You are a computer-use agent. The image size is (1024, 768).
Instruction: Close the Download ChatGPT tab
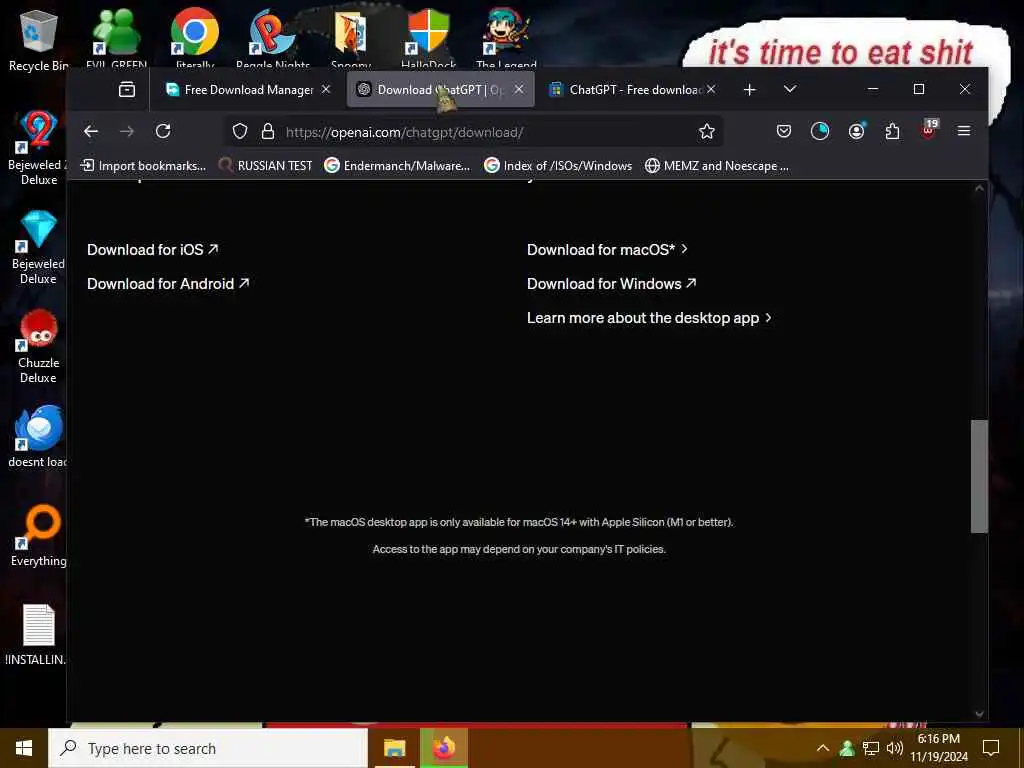tap(519, 89)
